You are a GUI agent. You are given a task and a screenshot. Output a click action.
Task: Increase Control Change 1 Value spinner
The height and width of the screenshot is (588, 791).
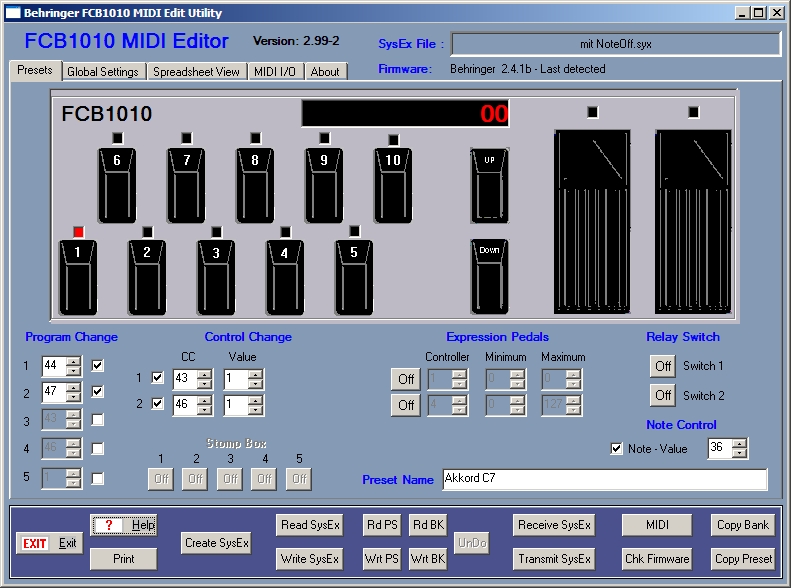255,374
